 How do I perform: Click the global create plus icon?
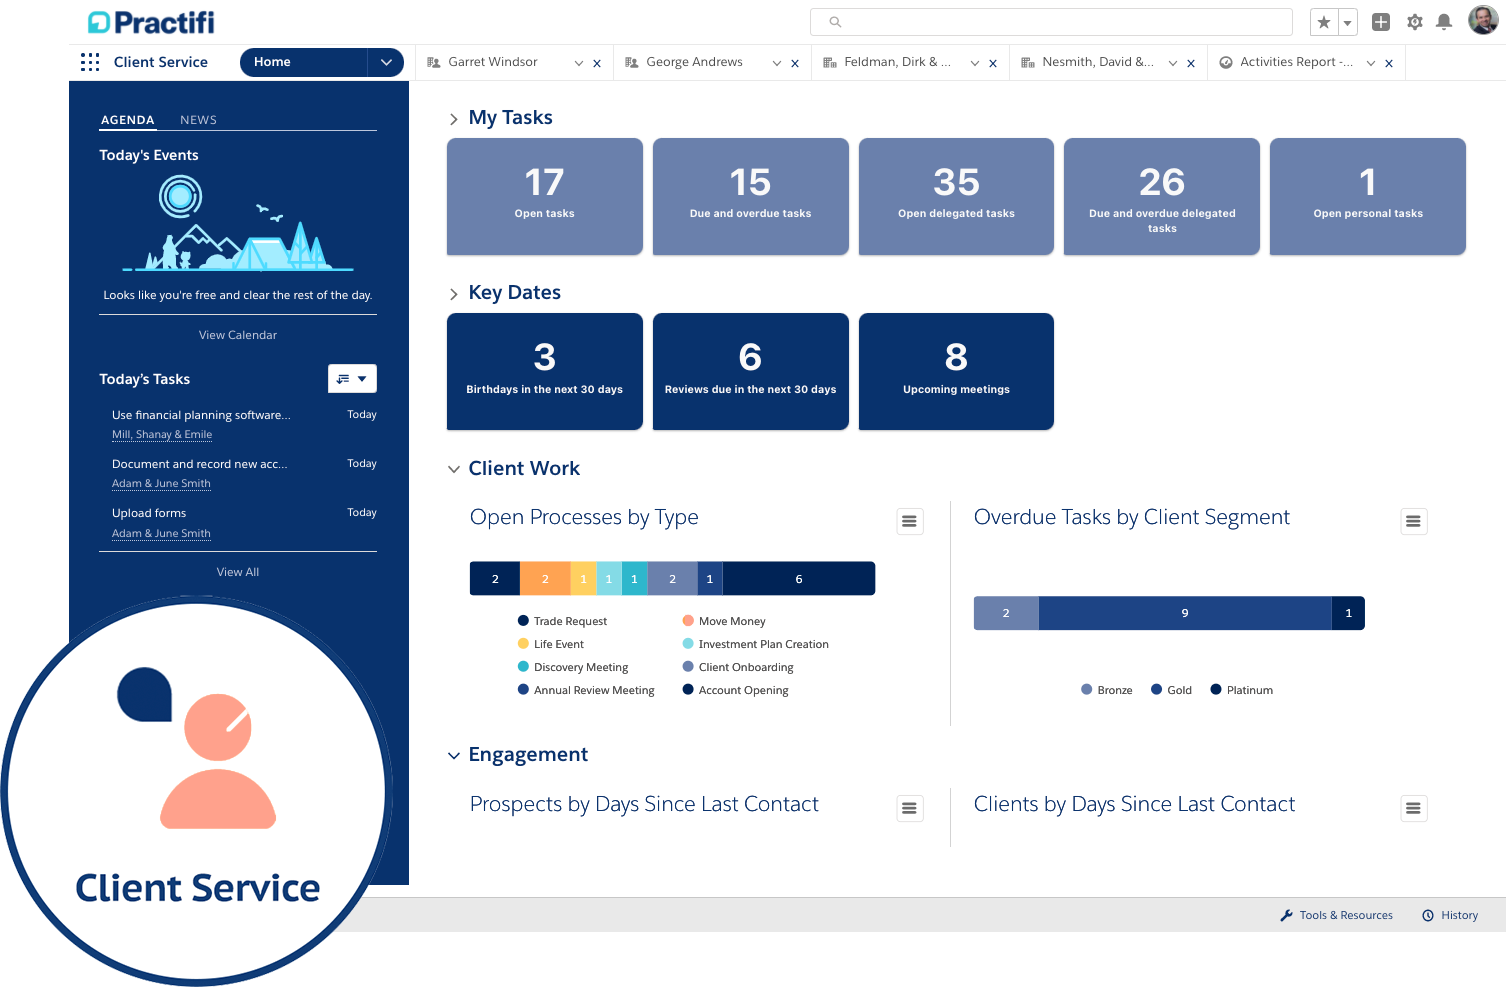pyautogui.click(x=1380, y=21)
